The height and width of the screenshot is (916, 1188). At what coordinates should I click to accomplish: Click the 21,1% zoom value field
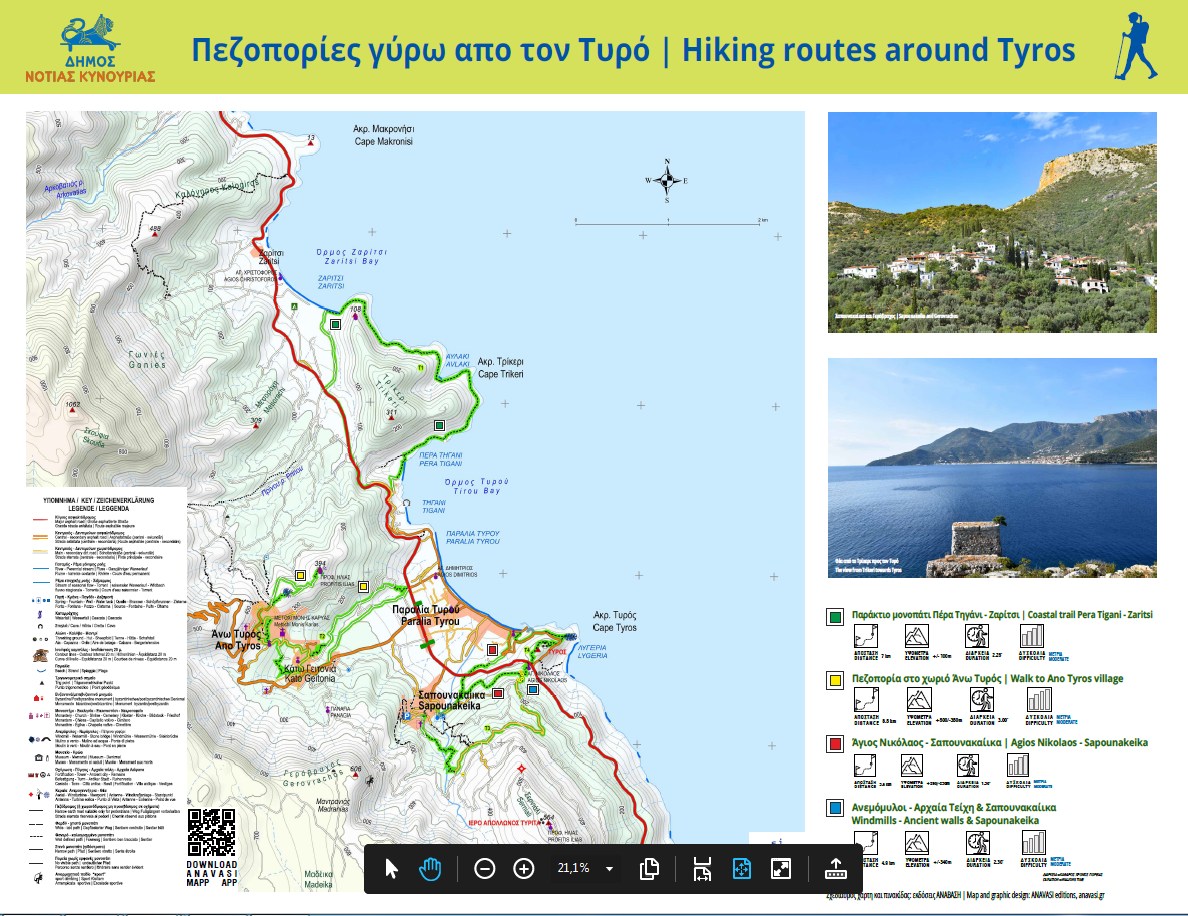coord(574,868)
